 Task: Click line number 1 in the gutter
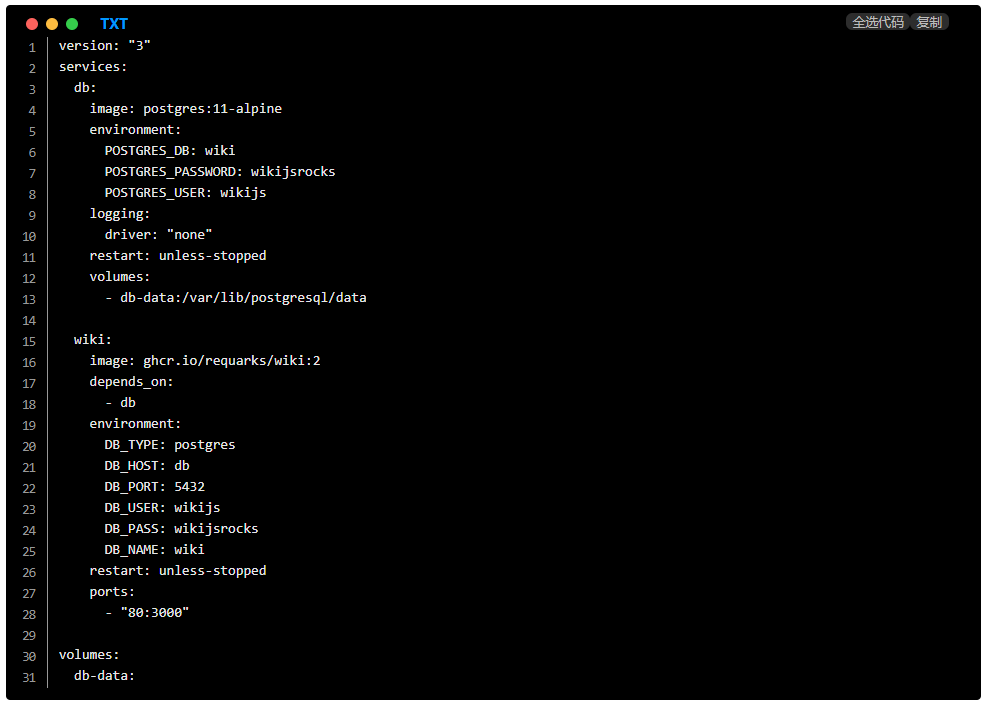coord(32,47)
